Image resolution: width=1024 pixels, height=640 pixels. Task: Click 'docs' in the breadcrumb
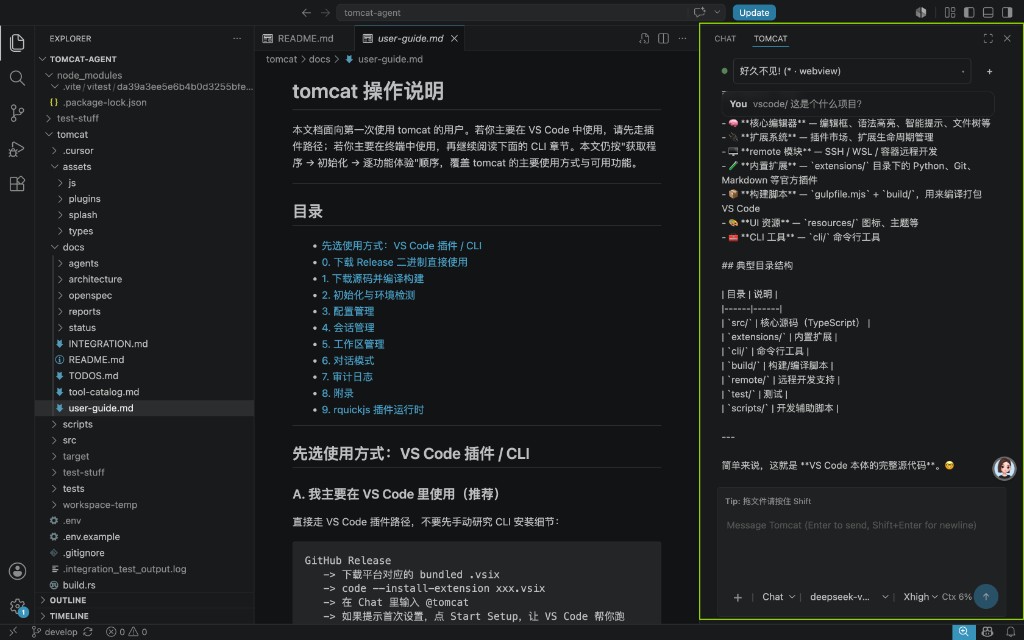click(319, 59)
